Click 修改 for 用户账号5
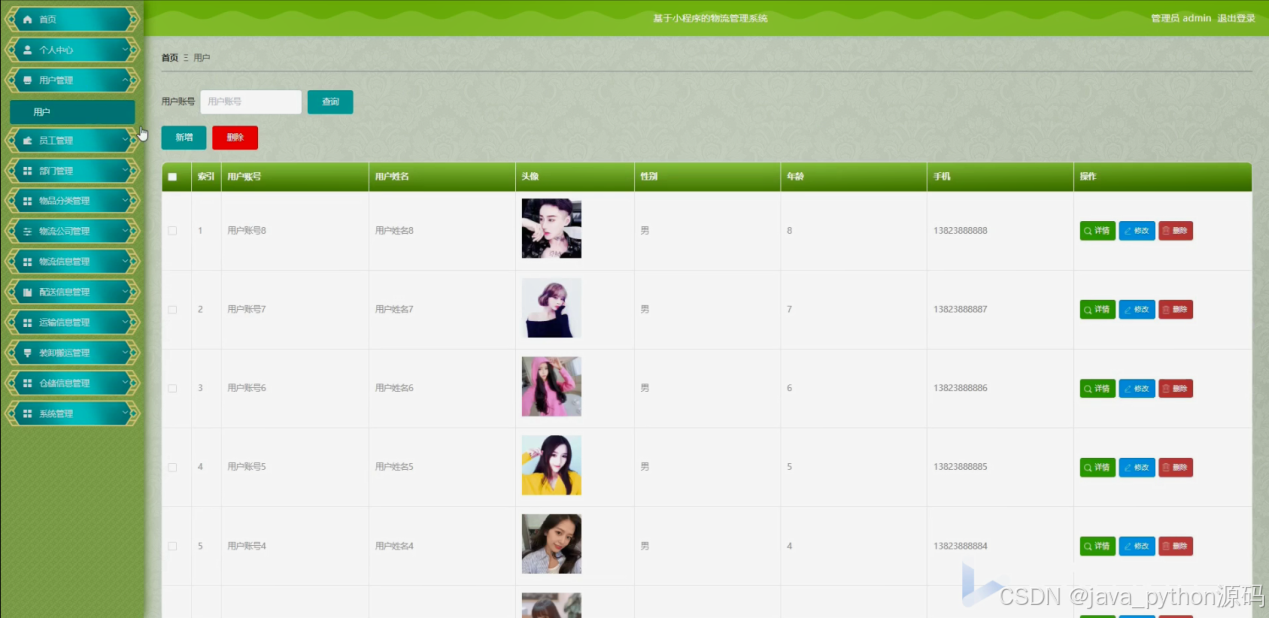 coord(1137,467)
